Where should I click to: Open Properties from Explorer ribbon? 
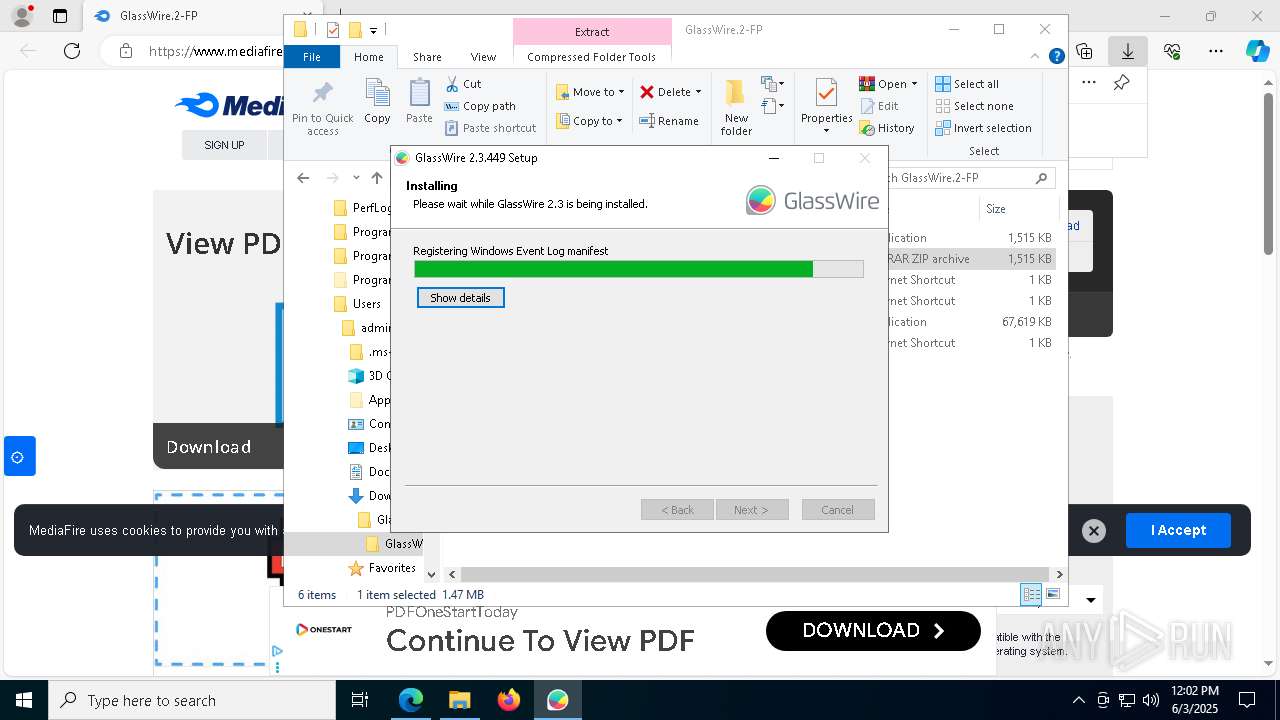click(x=826, y=101)
